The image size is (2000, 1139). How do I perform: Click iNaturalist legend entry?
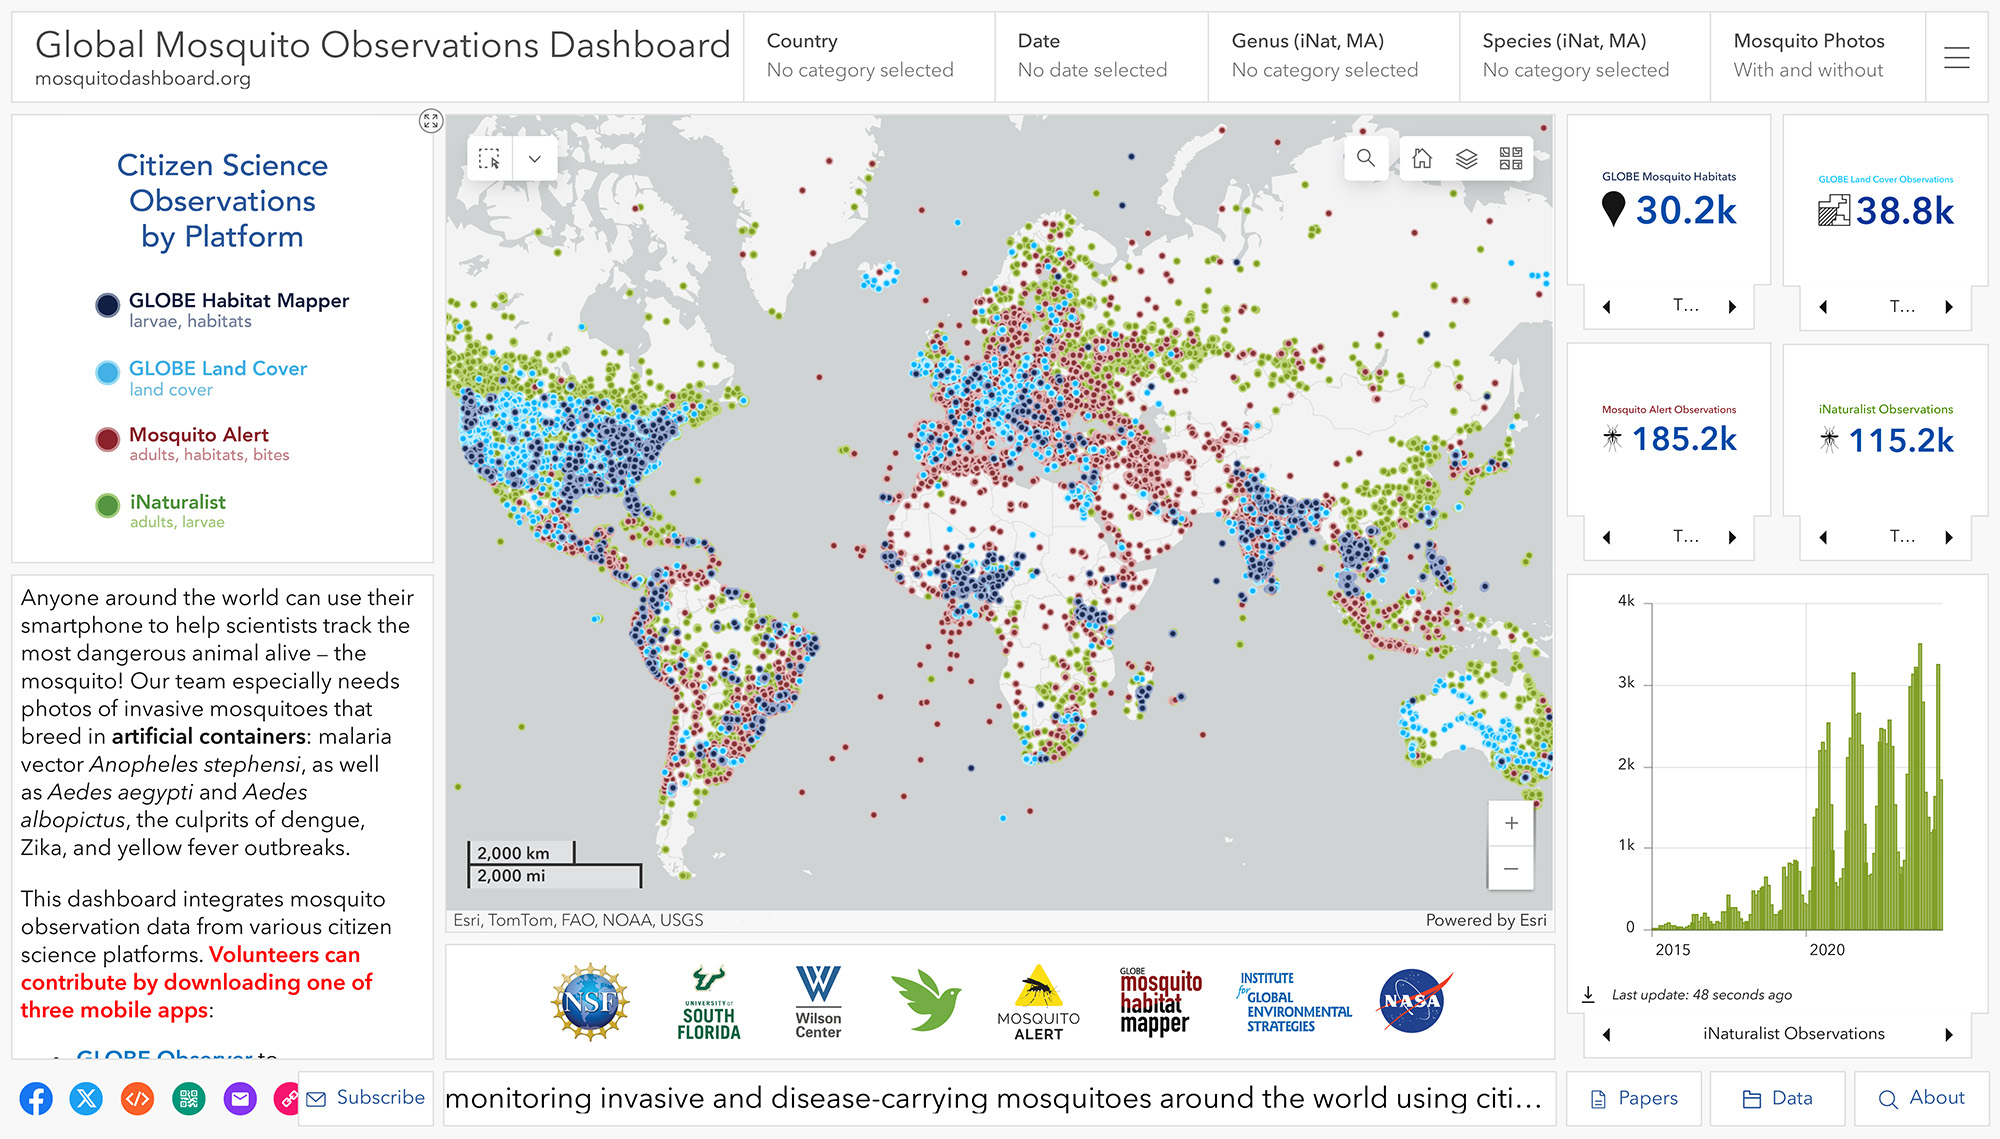tap(160, 510)
